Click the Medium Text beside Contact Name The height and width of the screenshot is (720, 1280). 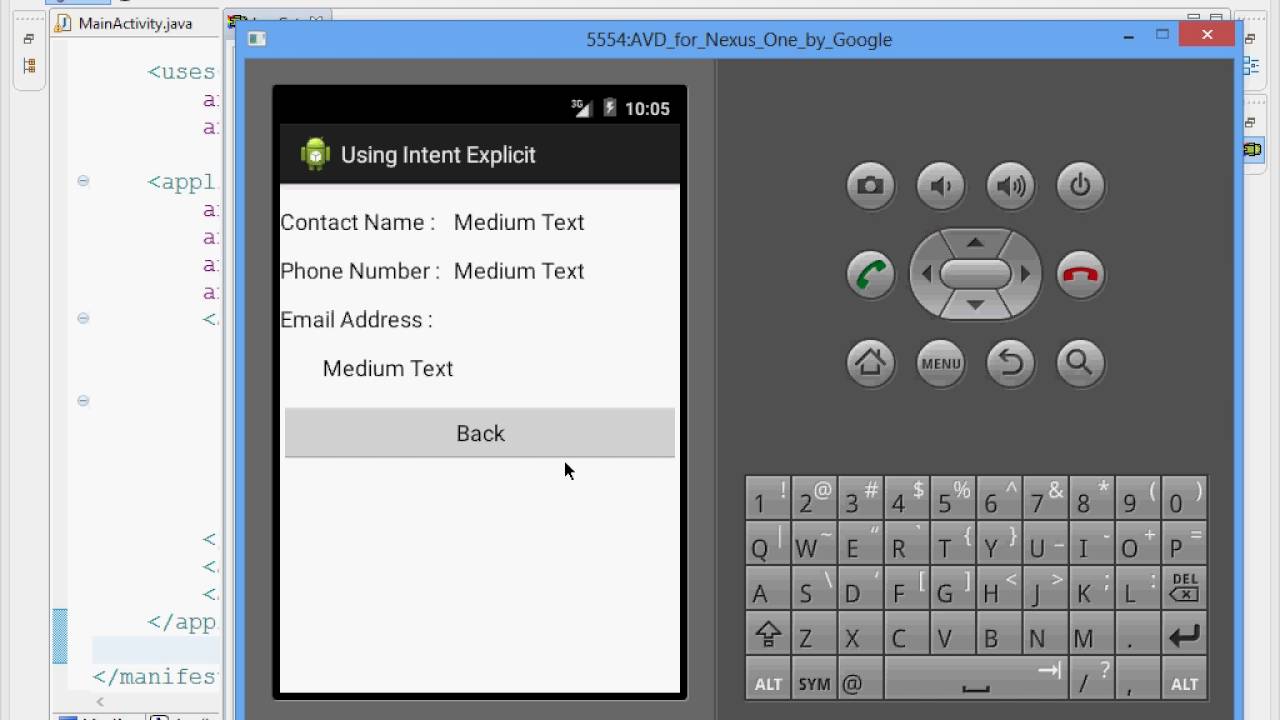tap(519, 222)
